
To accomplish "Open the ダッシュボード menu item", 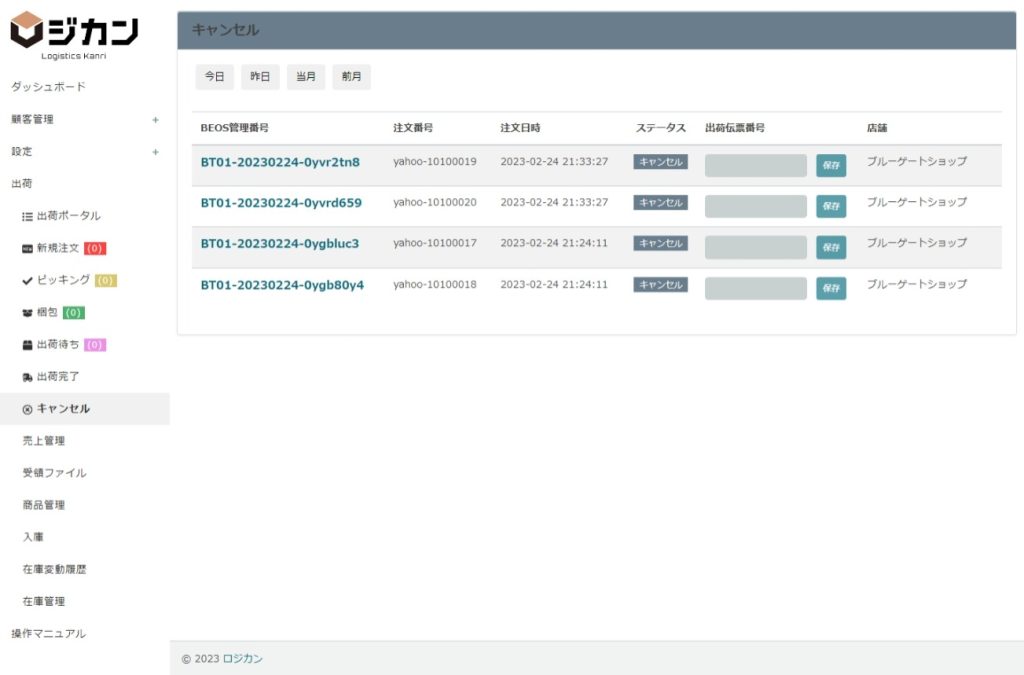I will pyautogui.click(x=48, y=87).
